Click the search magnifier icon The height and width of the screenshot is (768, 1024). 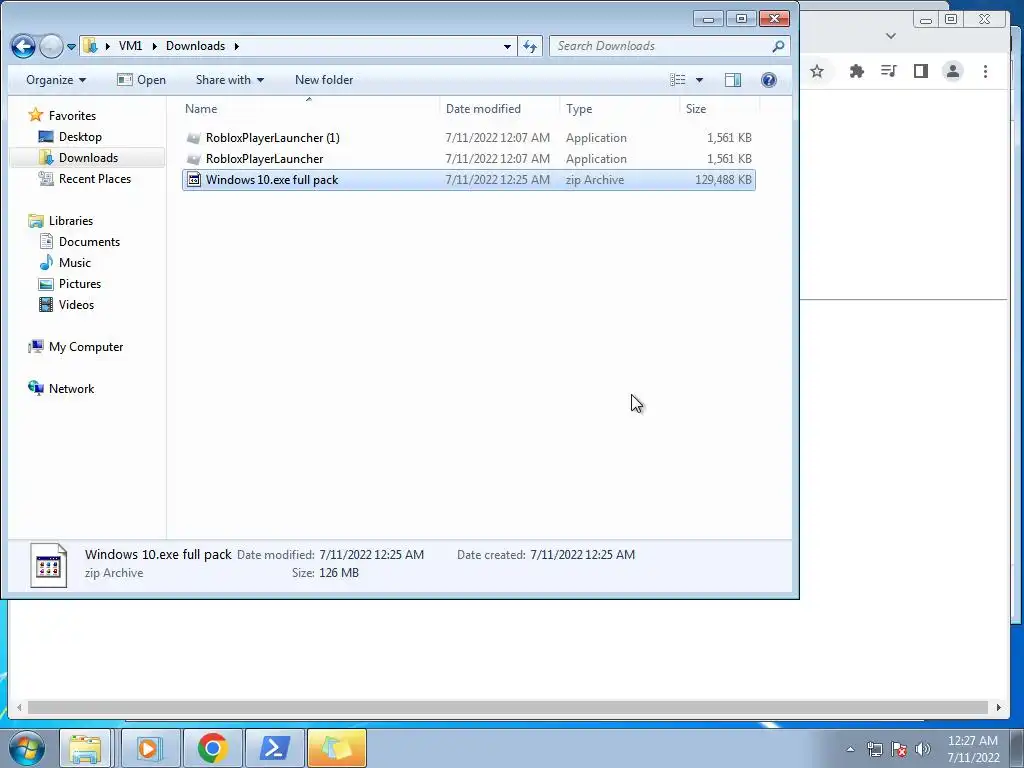[778, 46]
